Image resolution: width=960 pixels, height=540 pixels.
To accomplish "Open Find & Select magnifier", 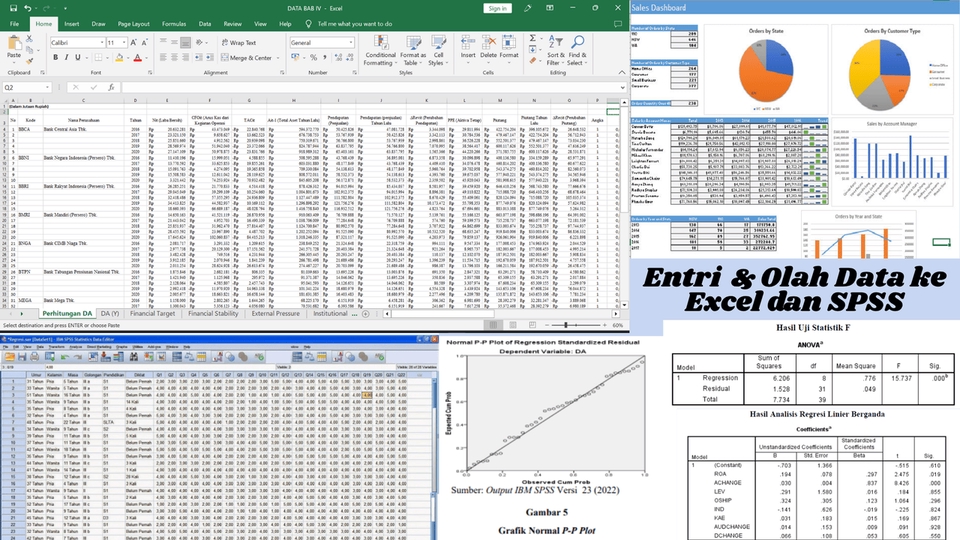I will (577, 50).
